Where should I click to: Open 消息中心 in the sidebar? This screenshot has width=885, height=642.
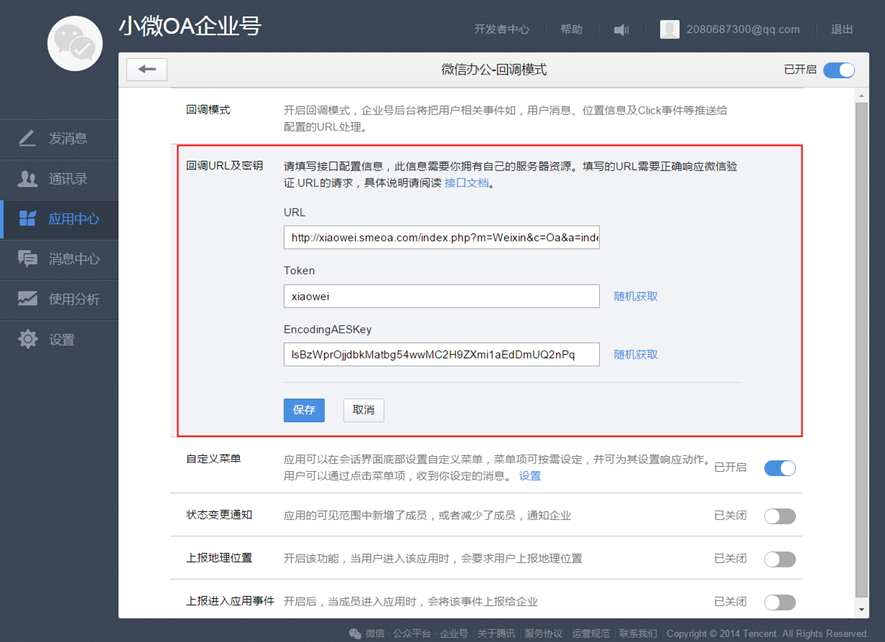coord(59,259)
